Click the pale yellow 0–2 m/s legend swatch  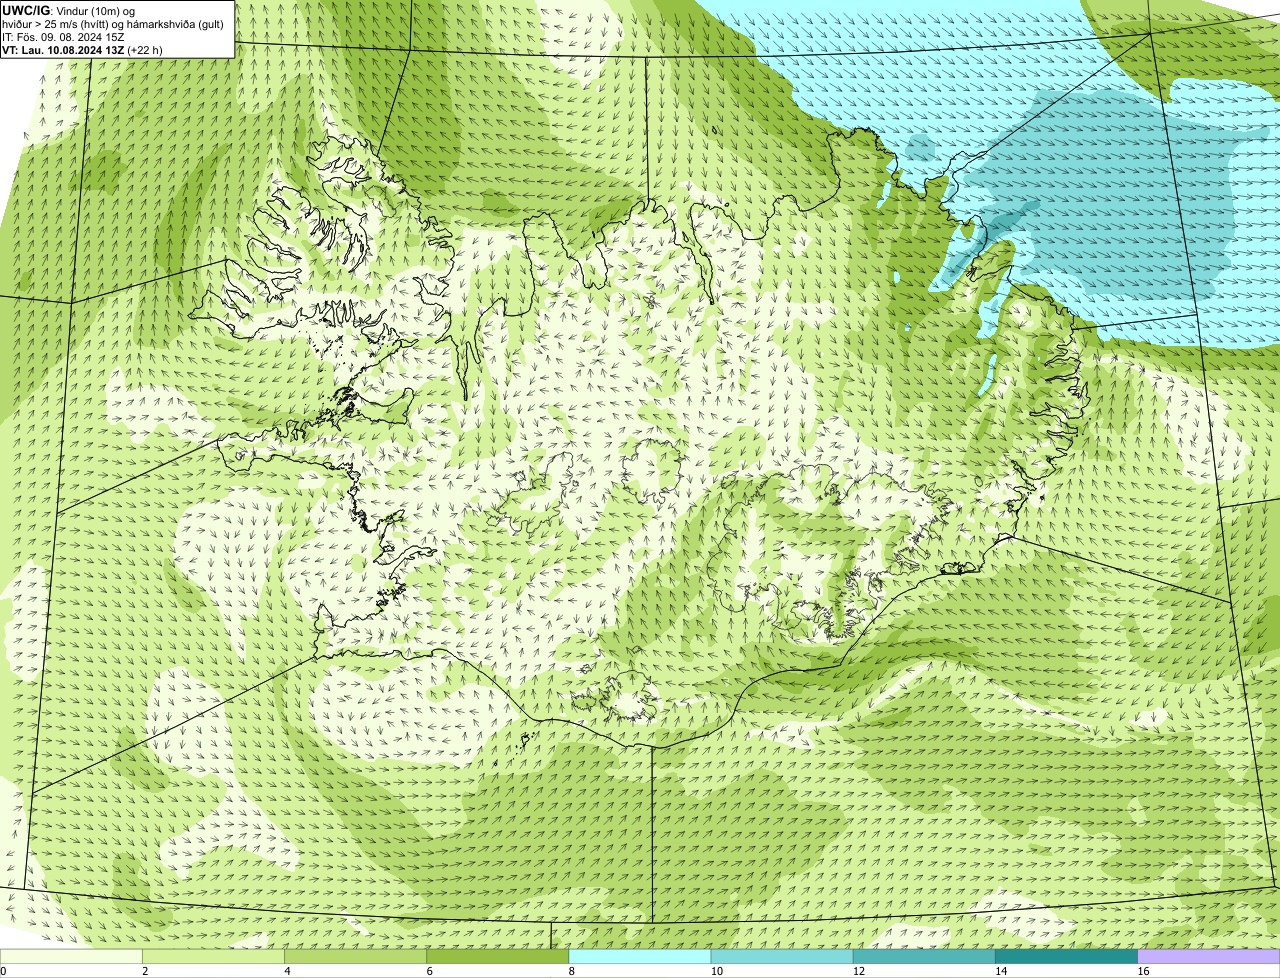coord(71,956)
